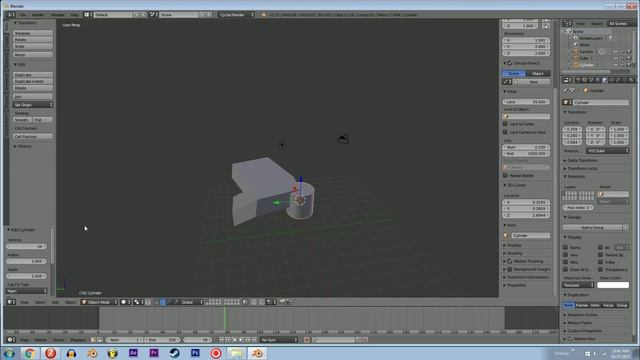Select the Scene grease pencil source
This screenshot has width=640, height=360.
[514, 73]
